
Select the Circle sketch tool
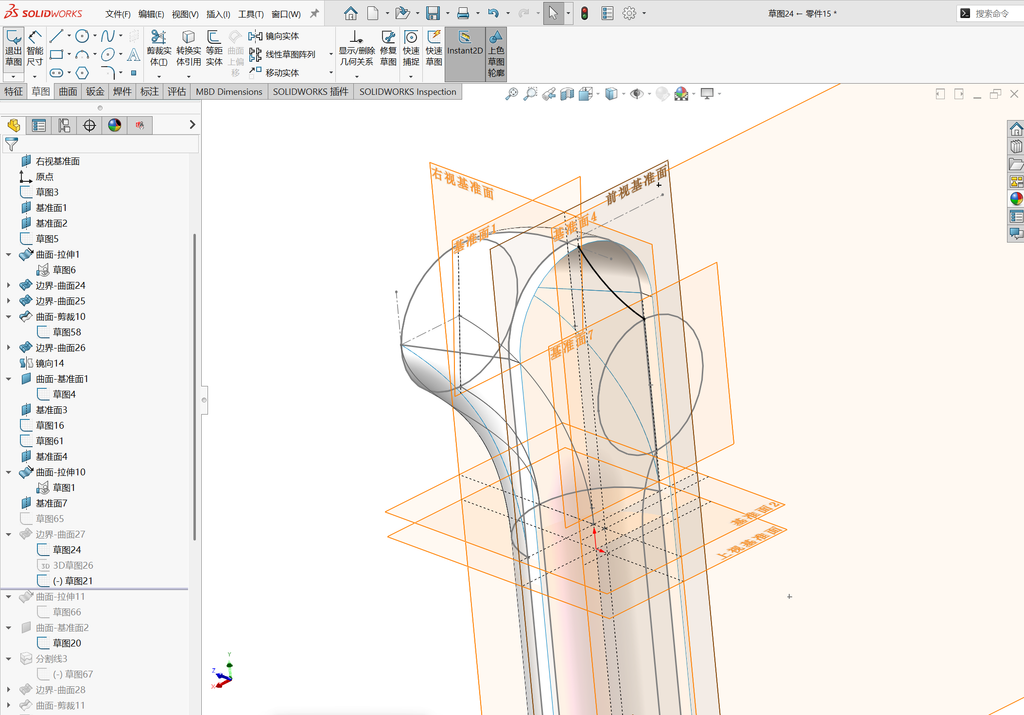point(82,36)
